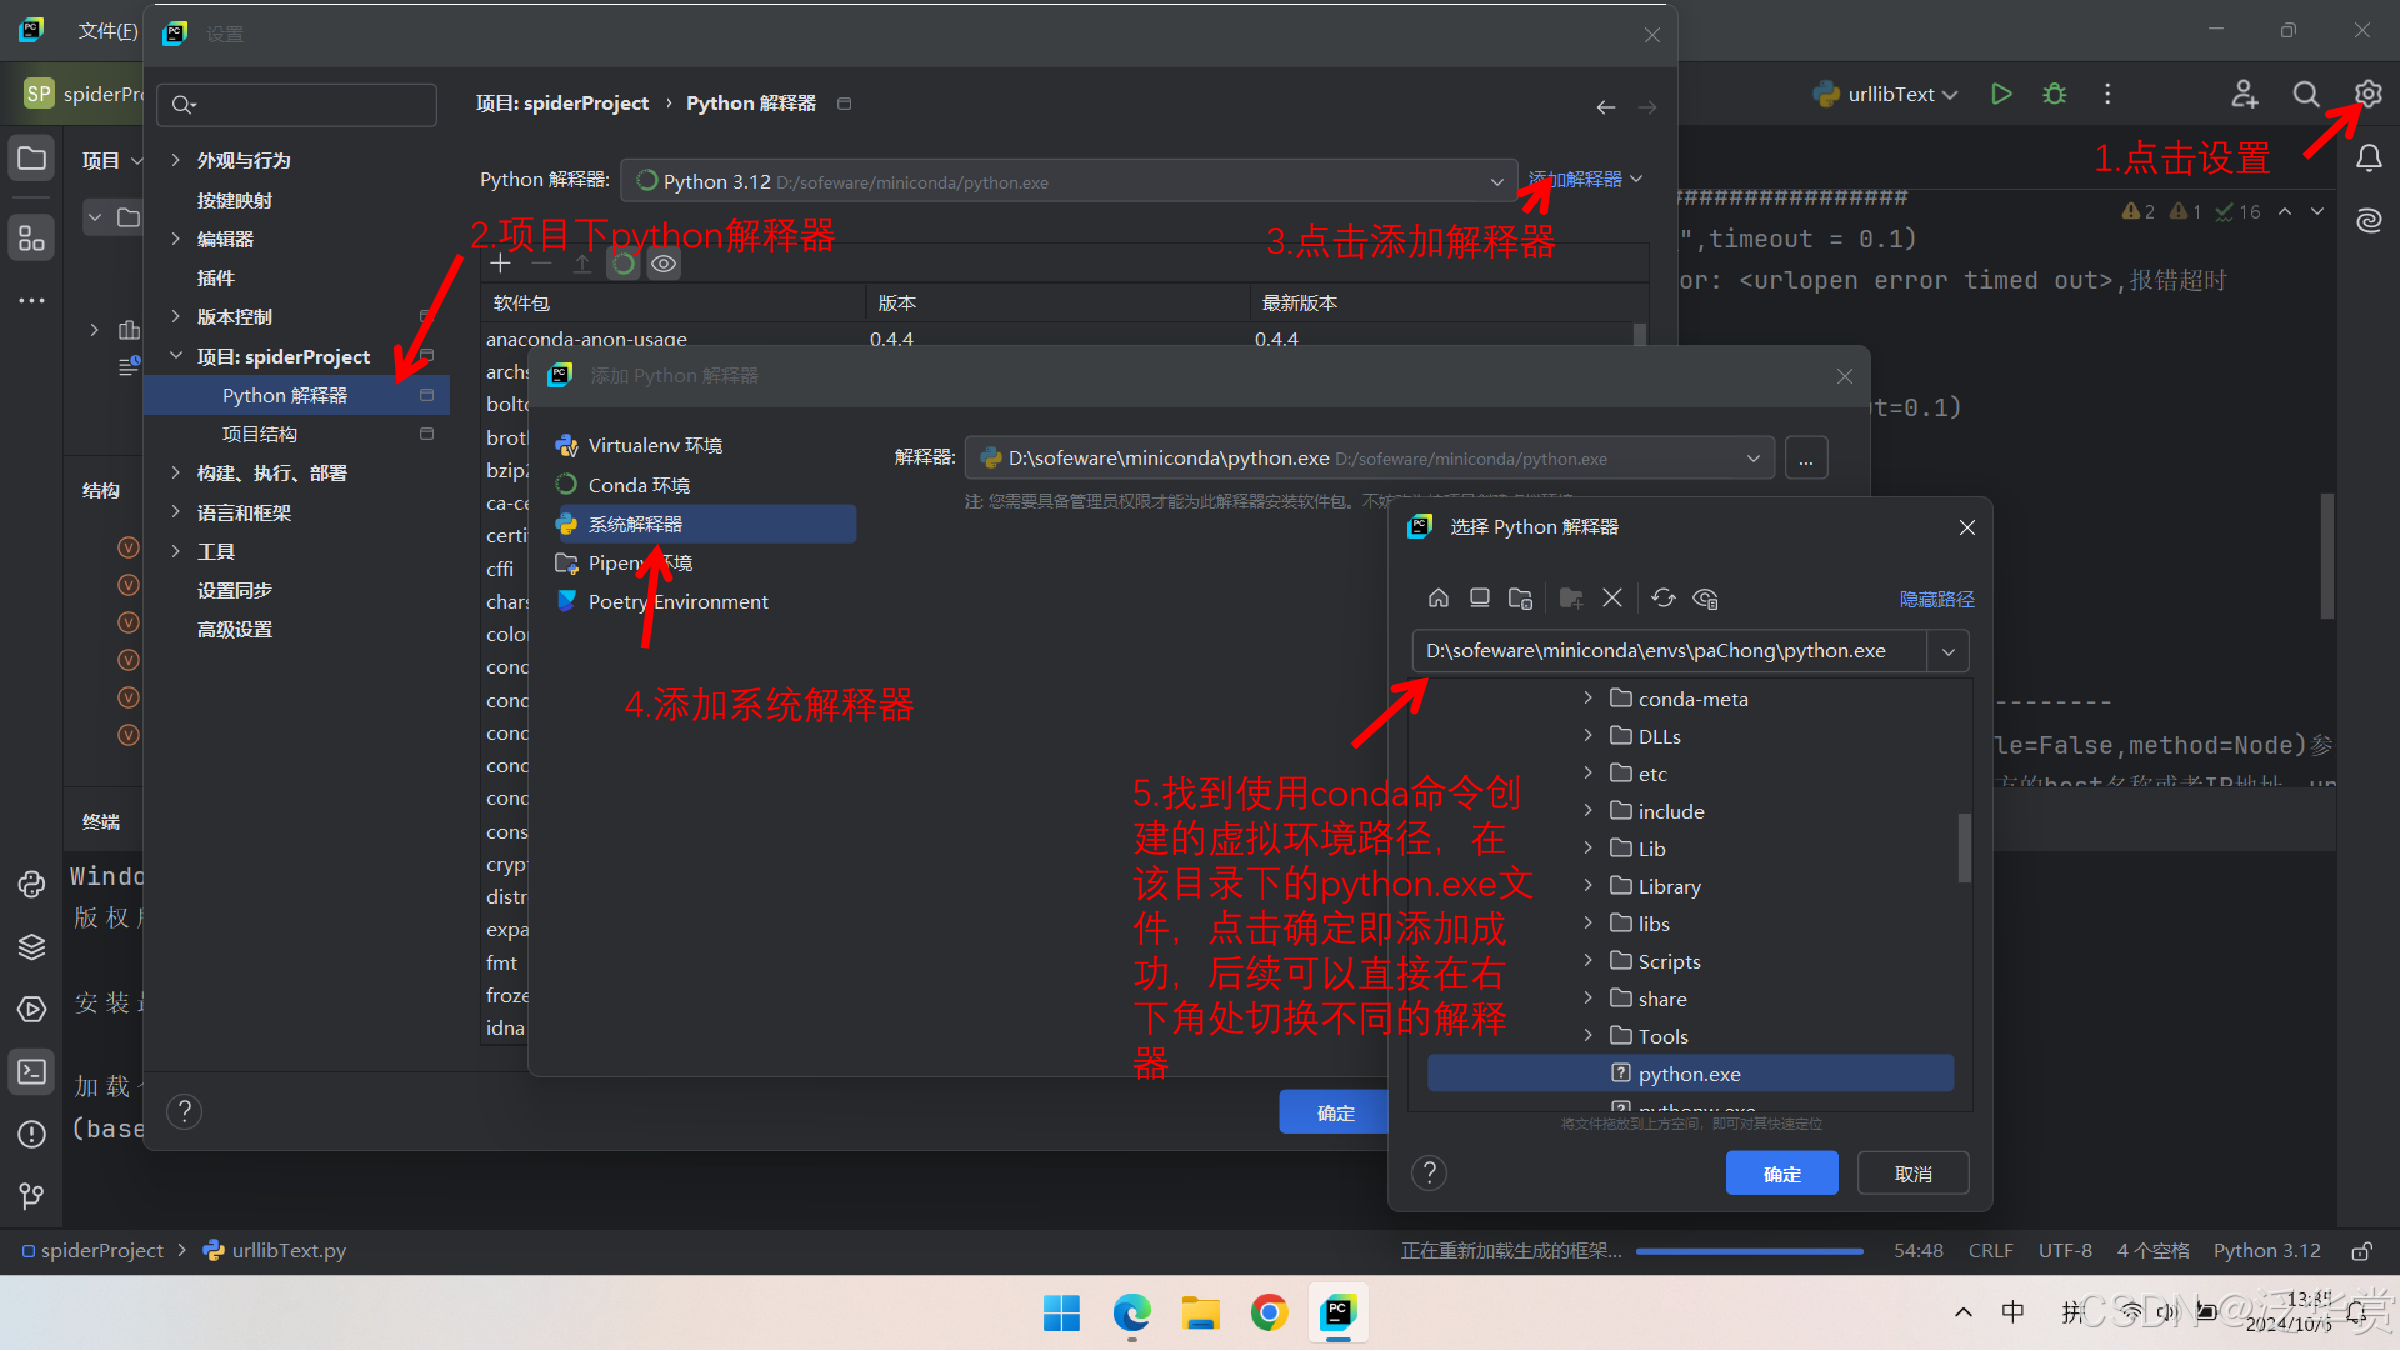
Task: Toggle the eye icon to show early package releases
Action: click(662, 263)
